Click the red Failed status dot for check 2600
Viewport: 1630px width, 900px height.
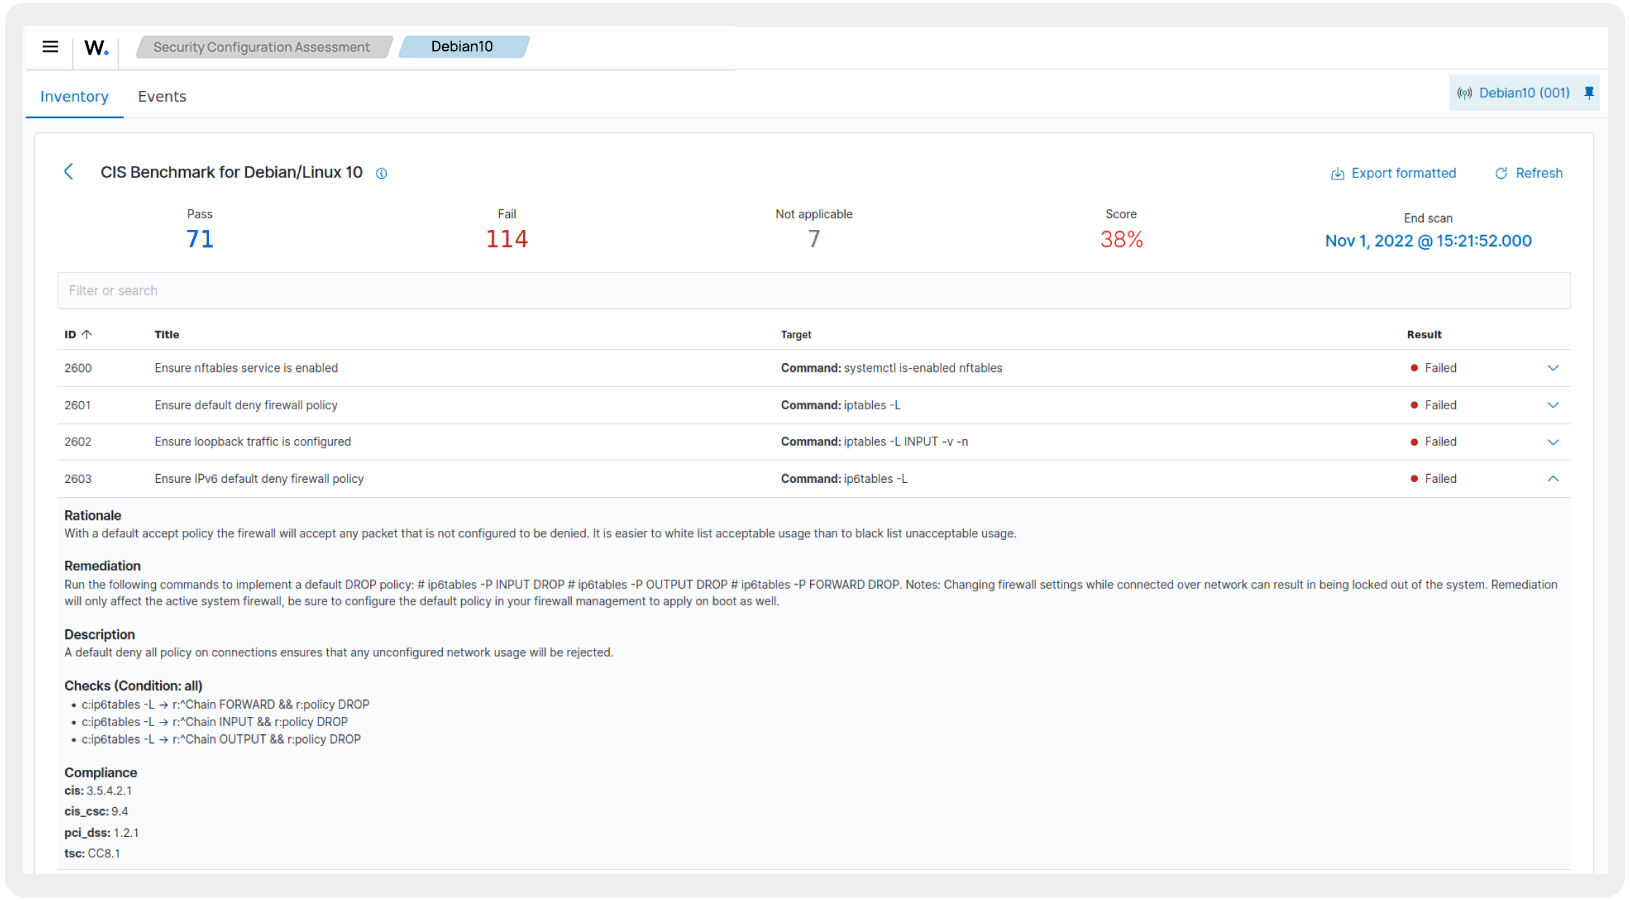pyautogui.click(x=1414, y=368)
